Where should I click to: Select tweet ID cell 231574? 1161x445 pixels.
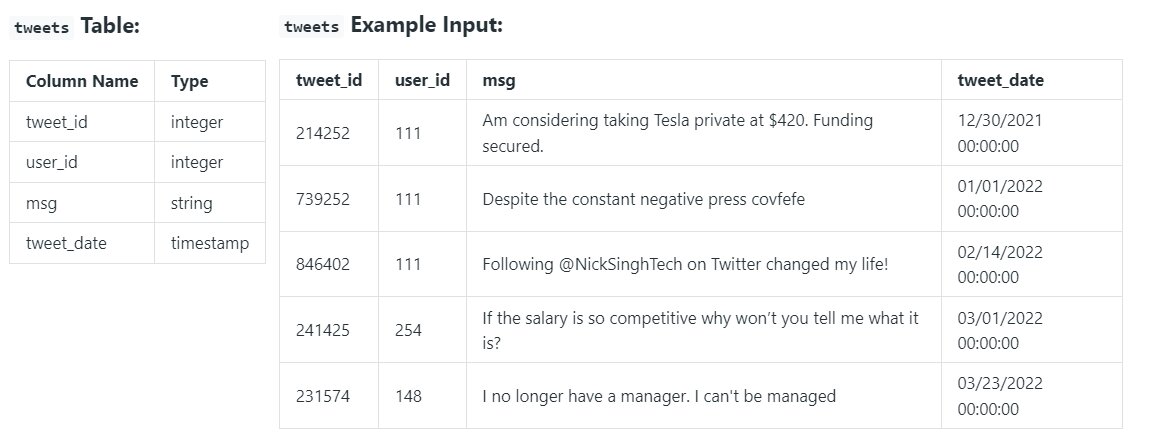tap(323, 396)
